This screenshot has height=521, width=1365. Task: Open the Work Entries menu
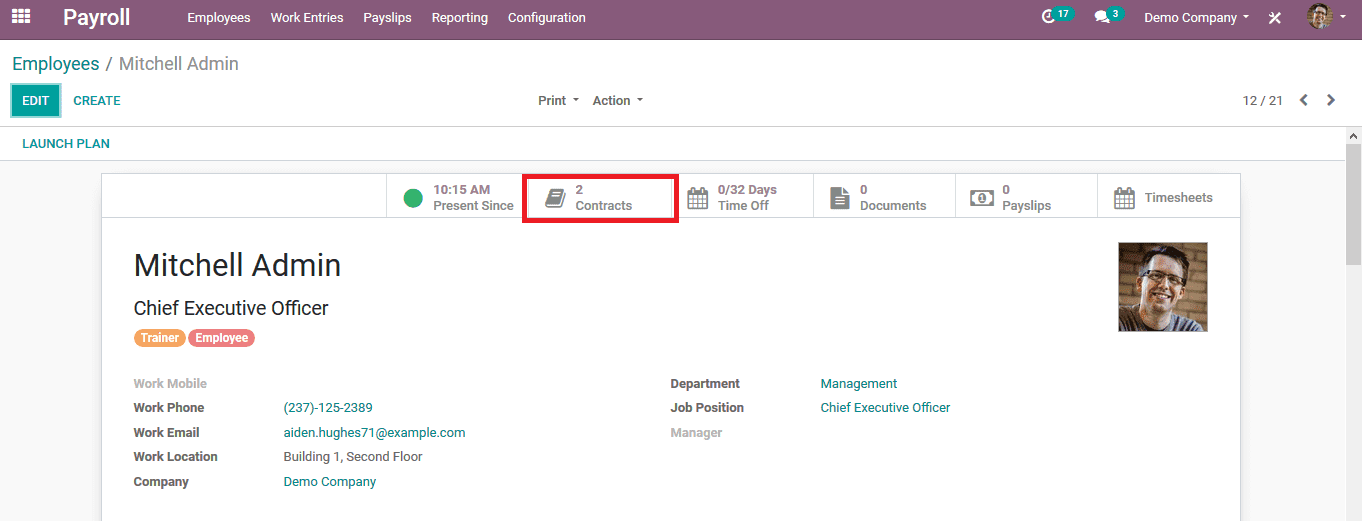(307, 18)
